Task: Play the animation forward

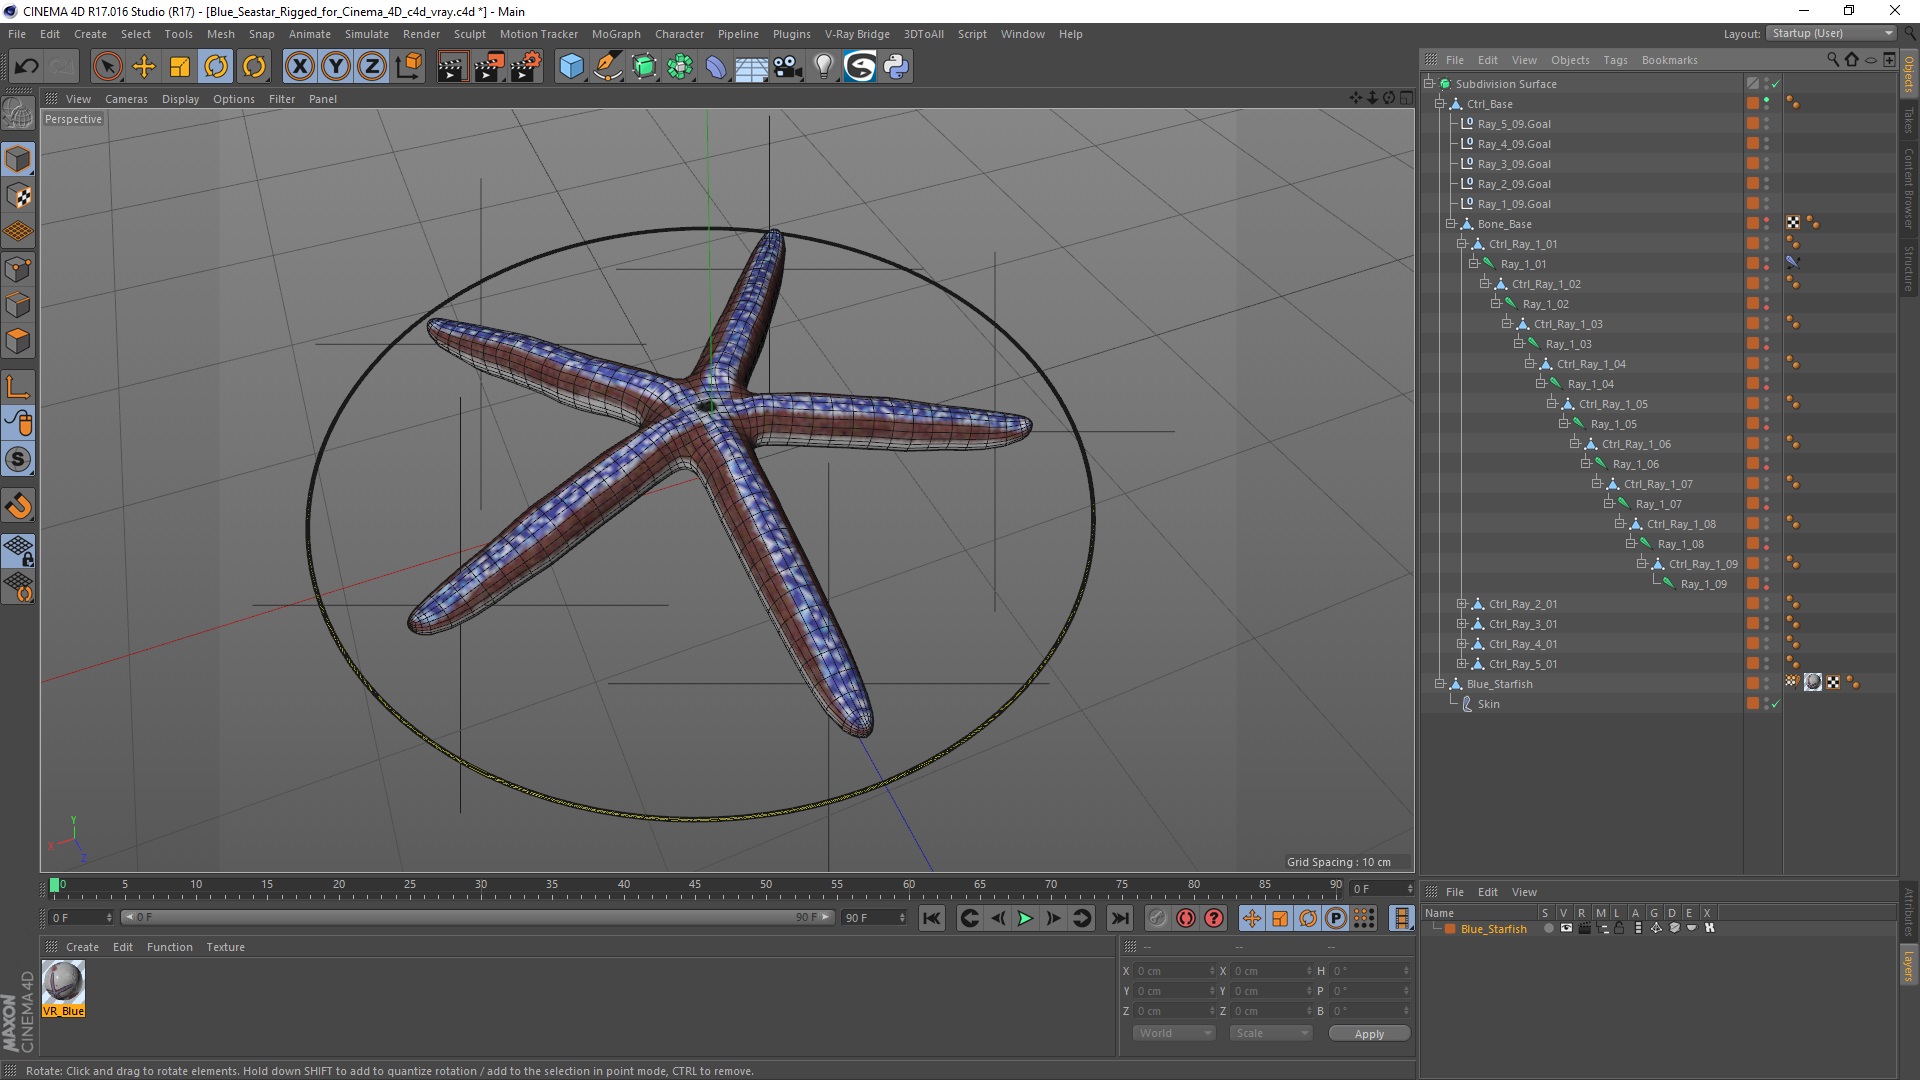Action: pos(1025,918)
